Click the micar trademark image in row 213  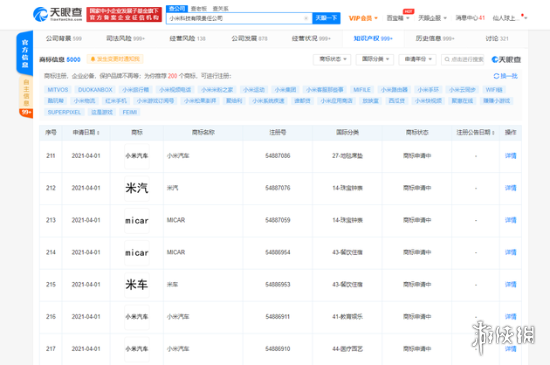(x=137, y=221)
